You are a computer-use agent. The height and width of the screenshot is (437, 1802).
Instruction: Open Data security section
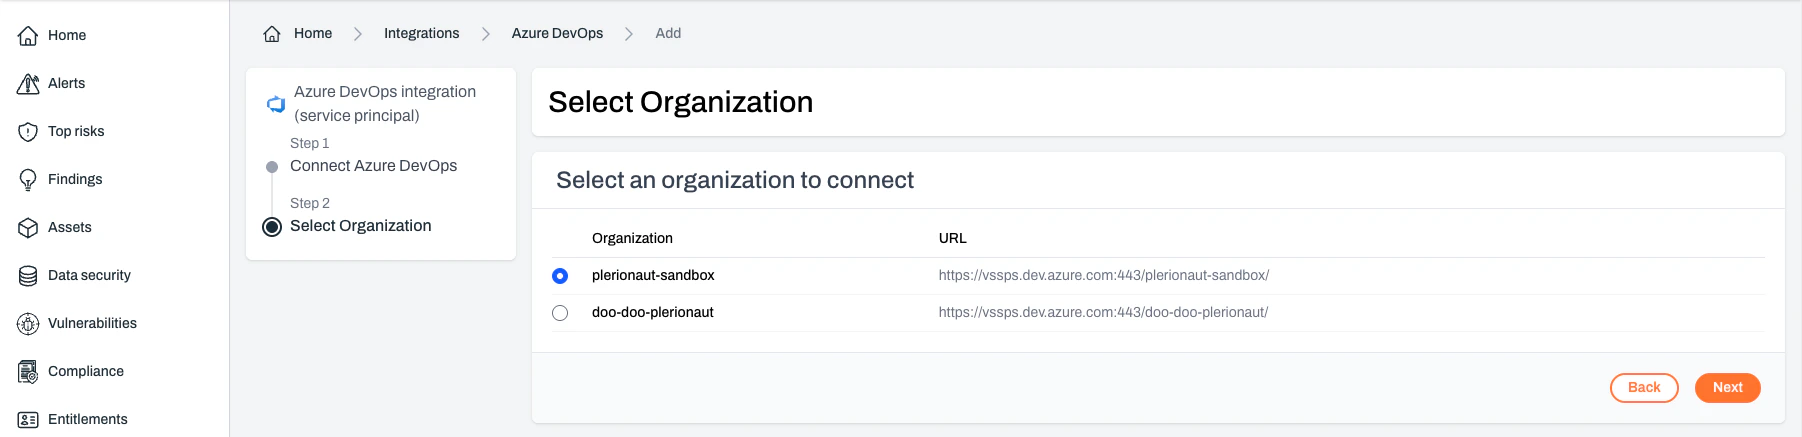point(89,275)
